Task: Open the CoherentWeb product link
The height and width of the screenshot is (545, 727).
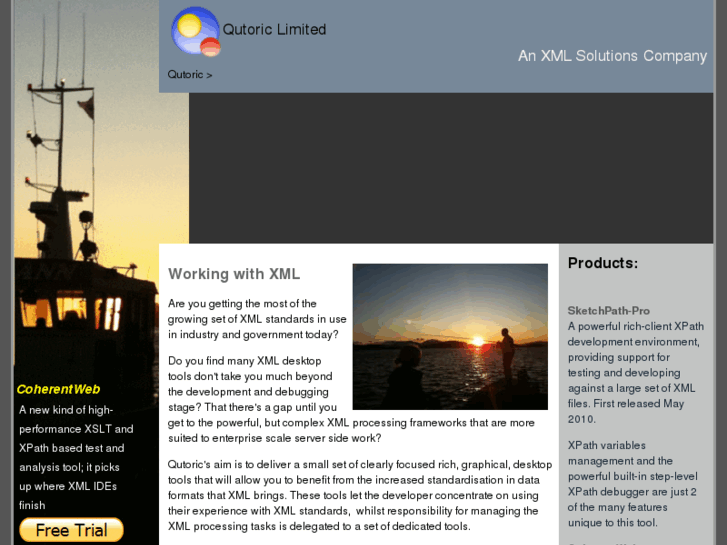Action: (x=58, y=389)
